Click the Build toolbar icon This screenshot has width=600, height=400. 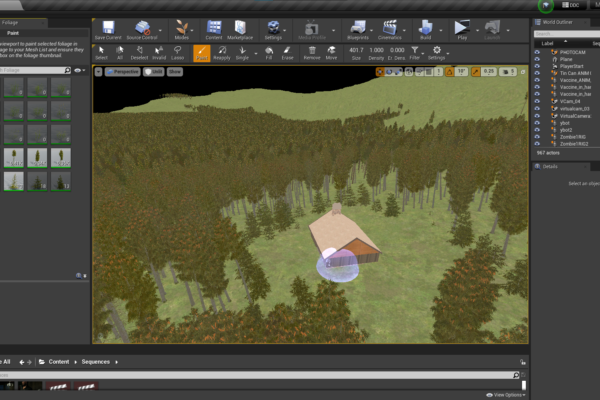click(425, 30)
